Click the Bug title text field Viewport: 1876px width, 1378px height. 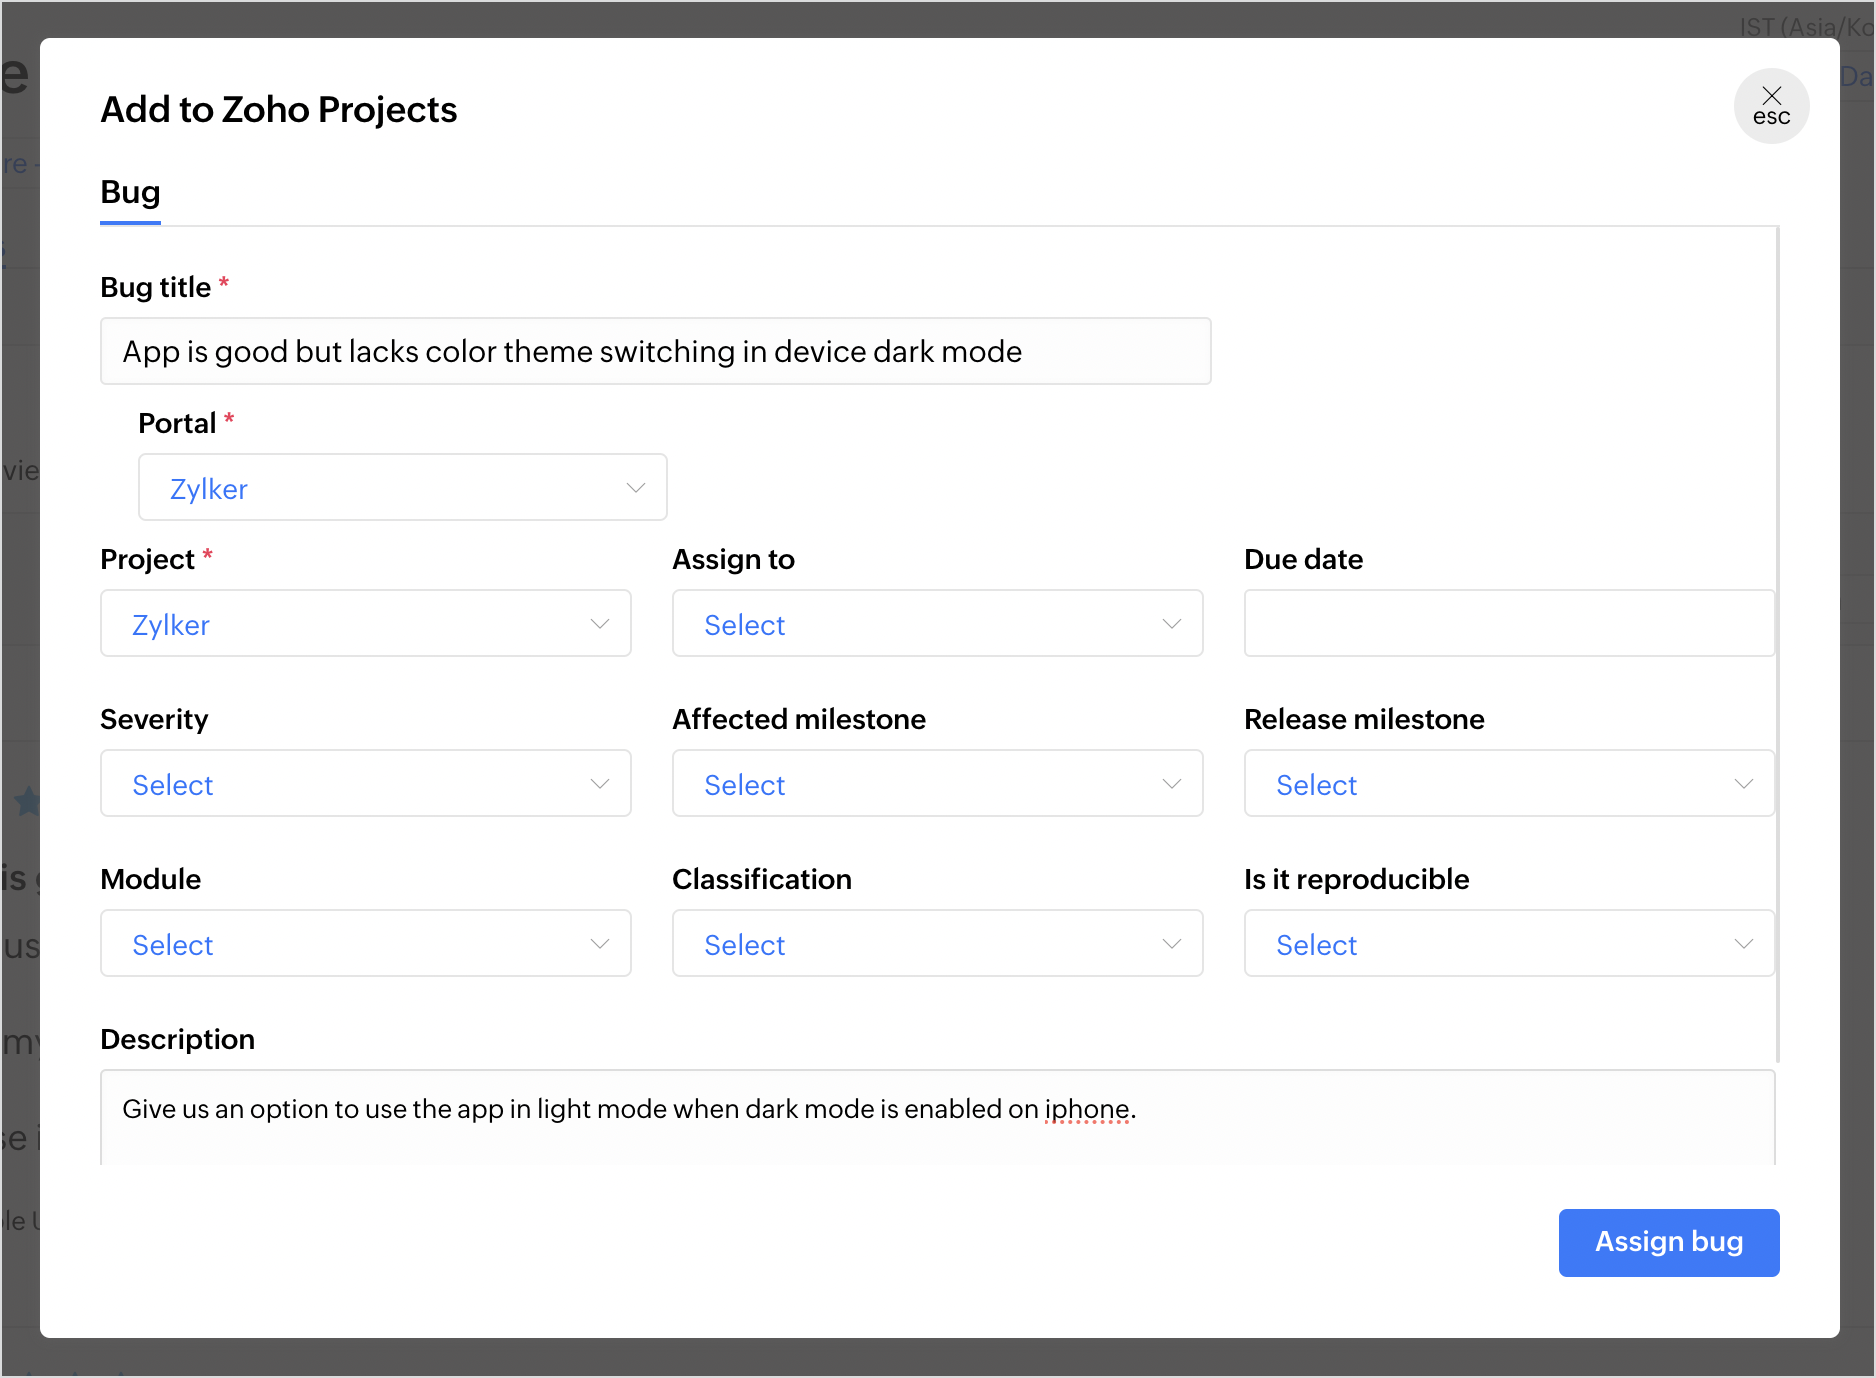point(655,352)
